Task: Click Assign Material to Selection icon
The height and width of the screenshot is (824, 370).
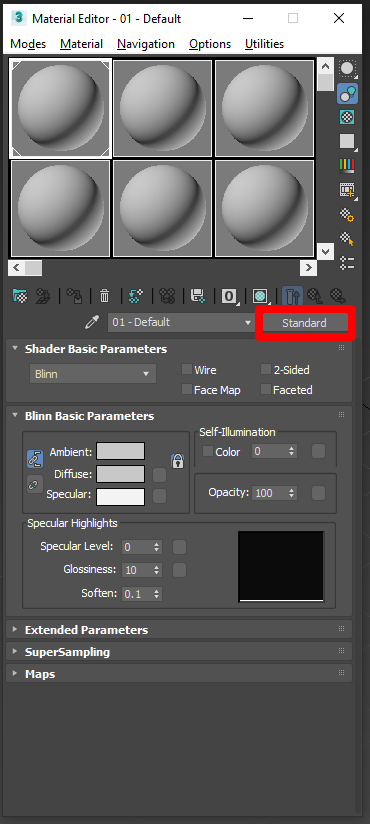Action: coord(75,296)
